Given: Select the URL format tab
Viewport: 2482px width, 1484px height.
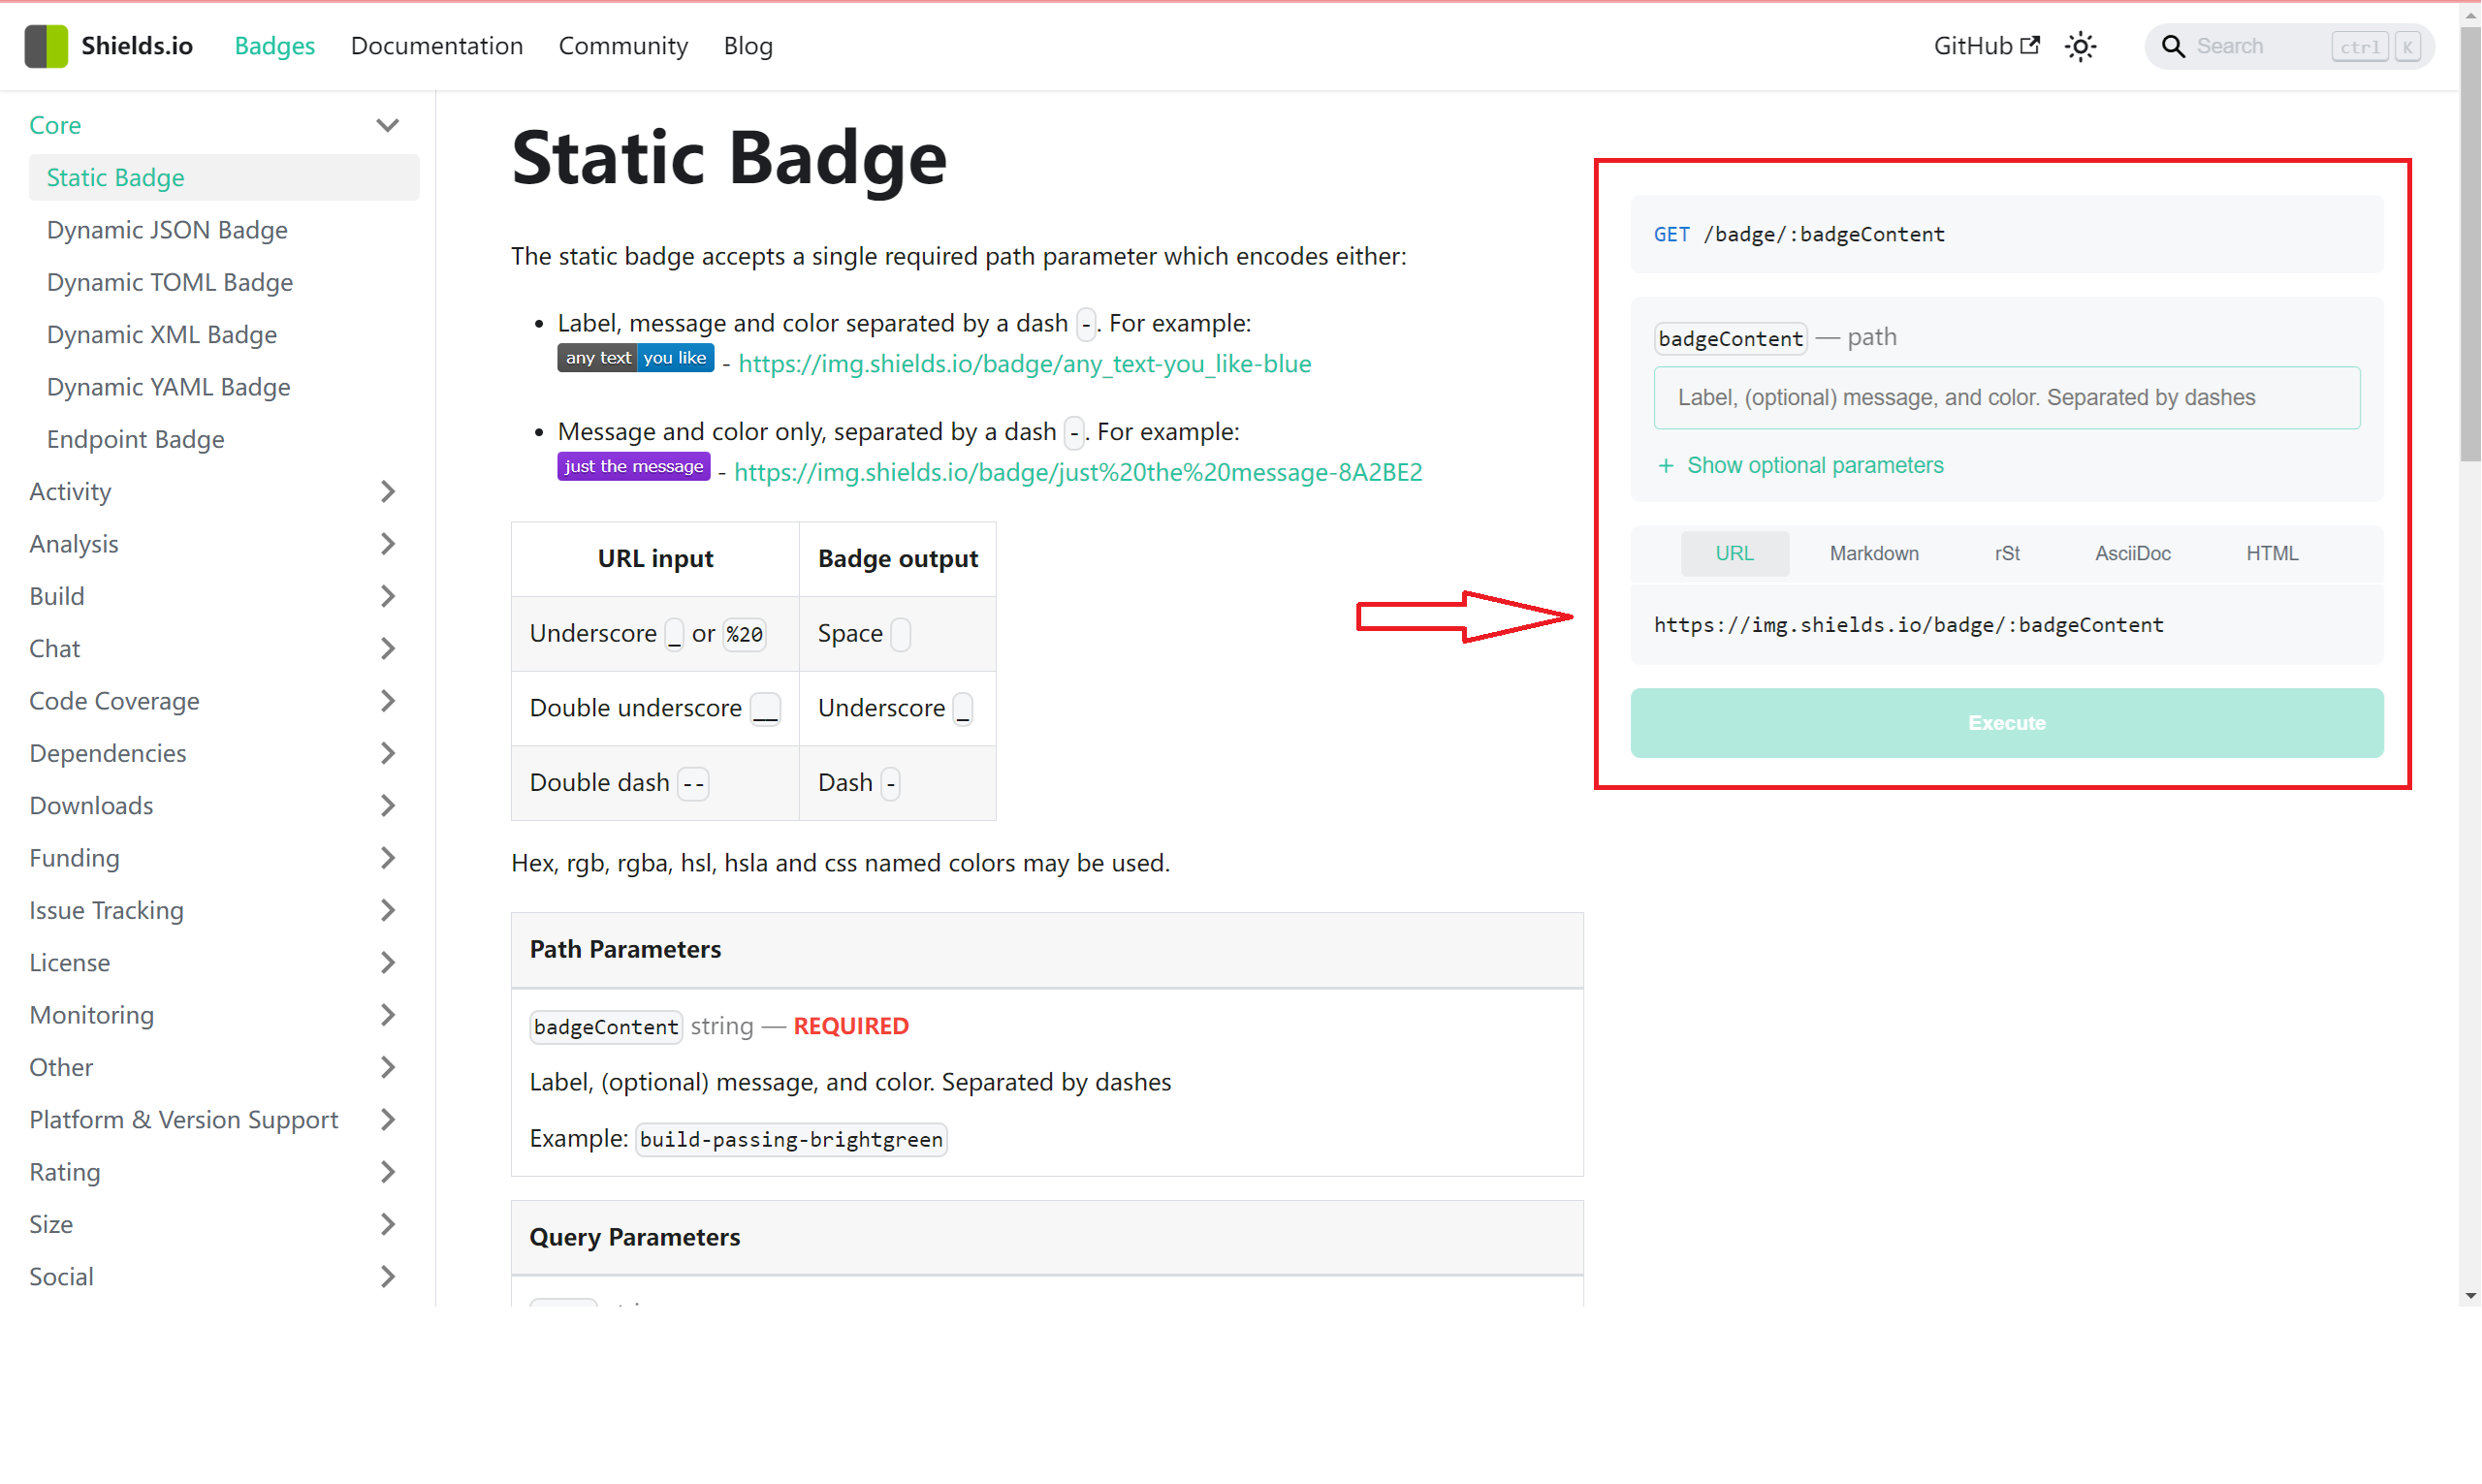Looking at the screenshot, I should click(x=1735, y=554).
